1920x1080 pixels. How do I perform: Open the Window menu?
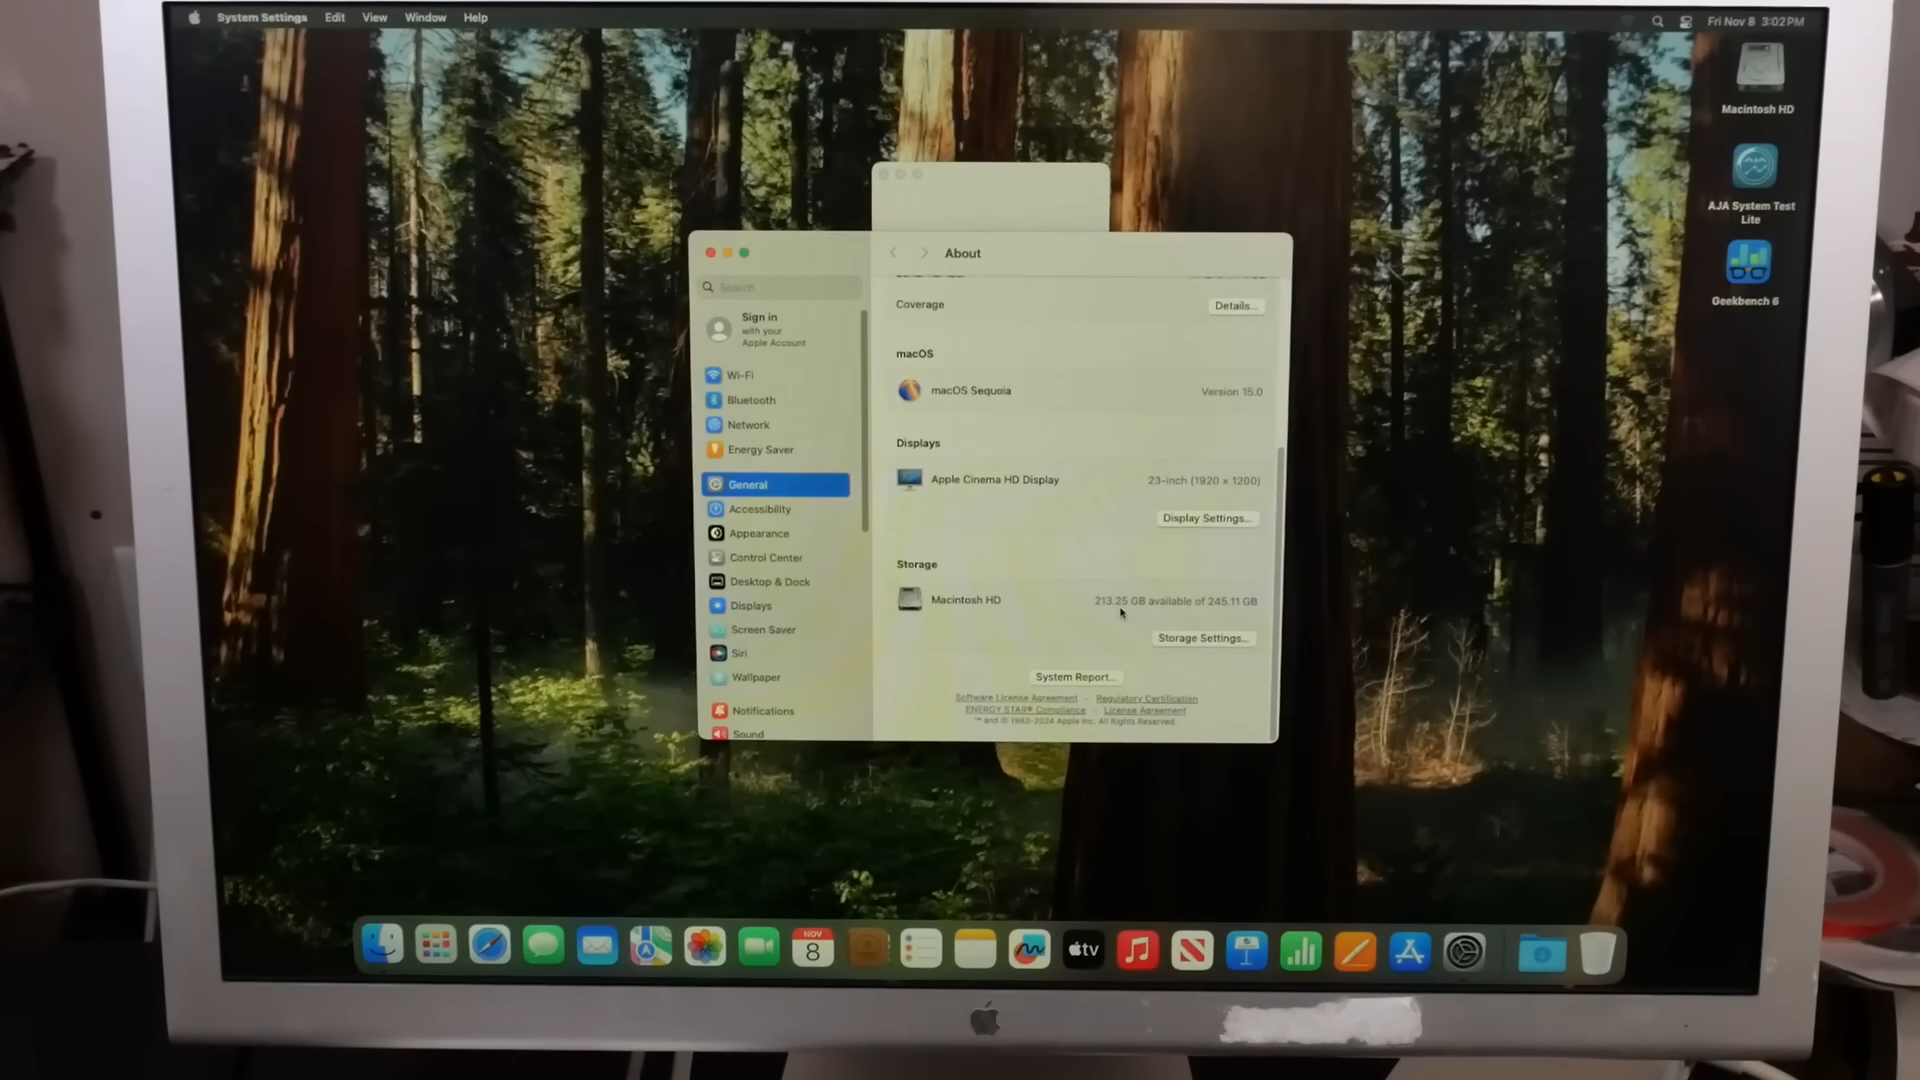click(x=425, y=18)
